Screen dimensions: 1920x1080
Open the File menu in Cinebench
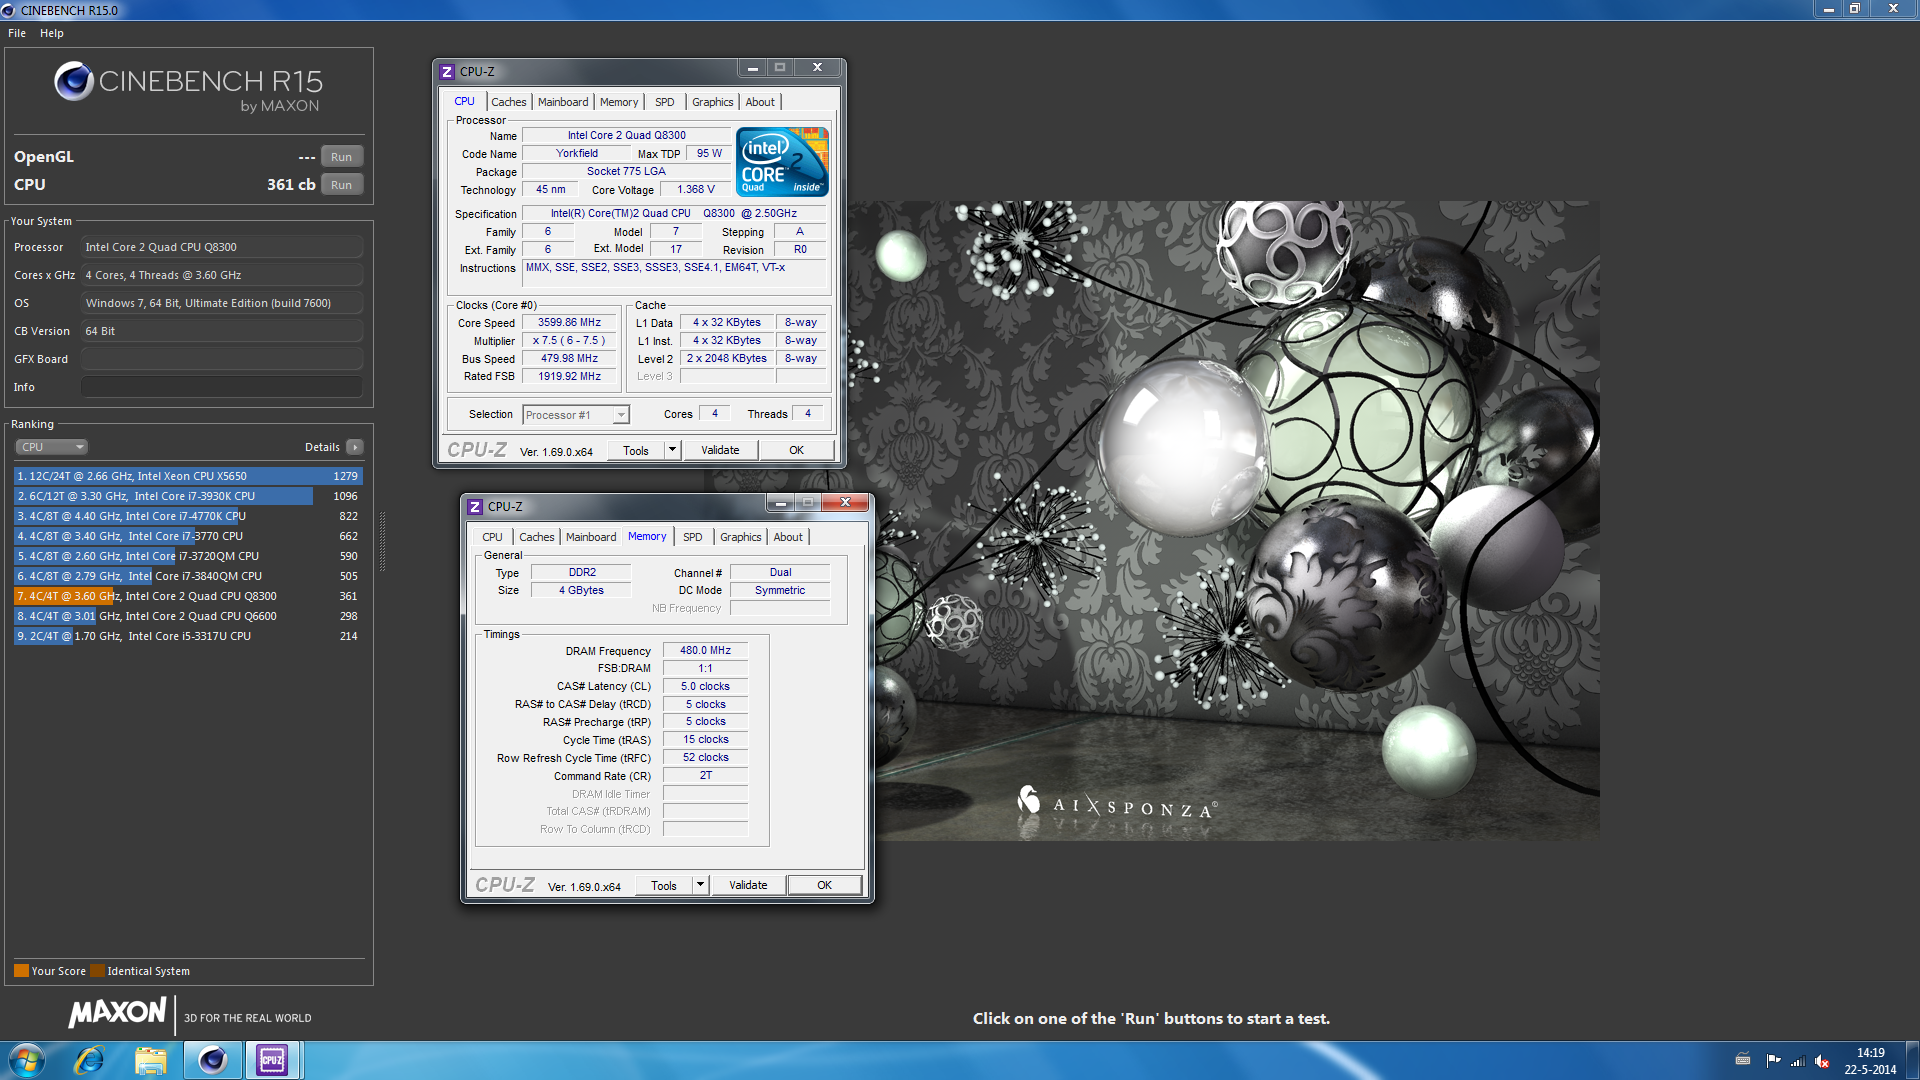coord(17,33)
